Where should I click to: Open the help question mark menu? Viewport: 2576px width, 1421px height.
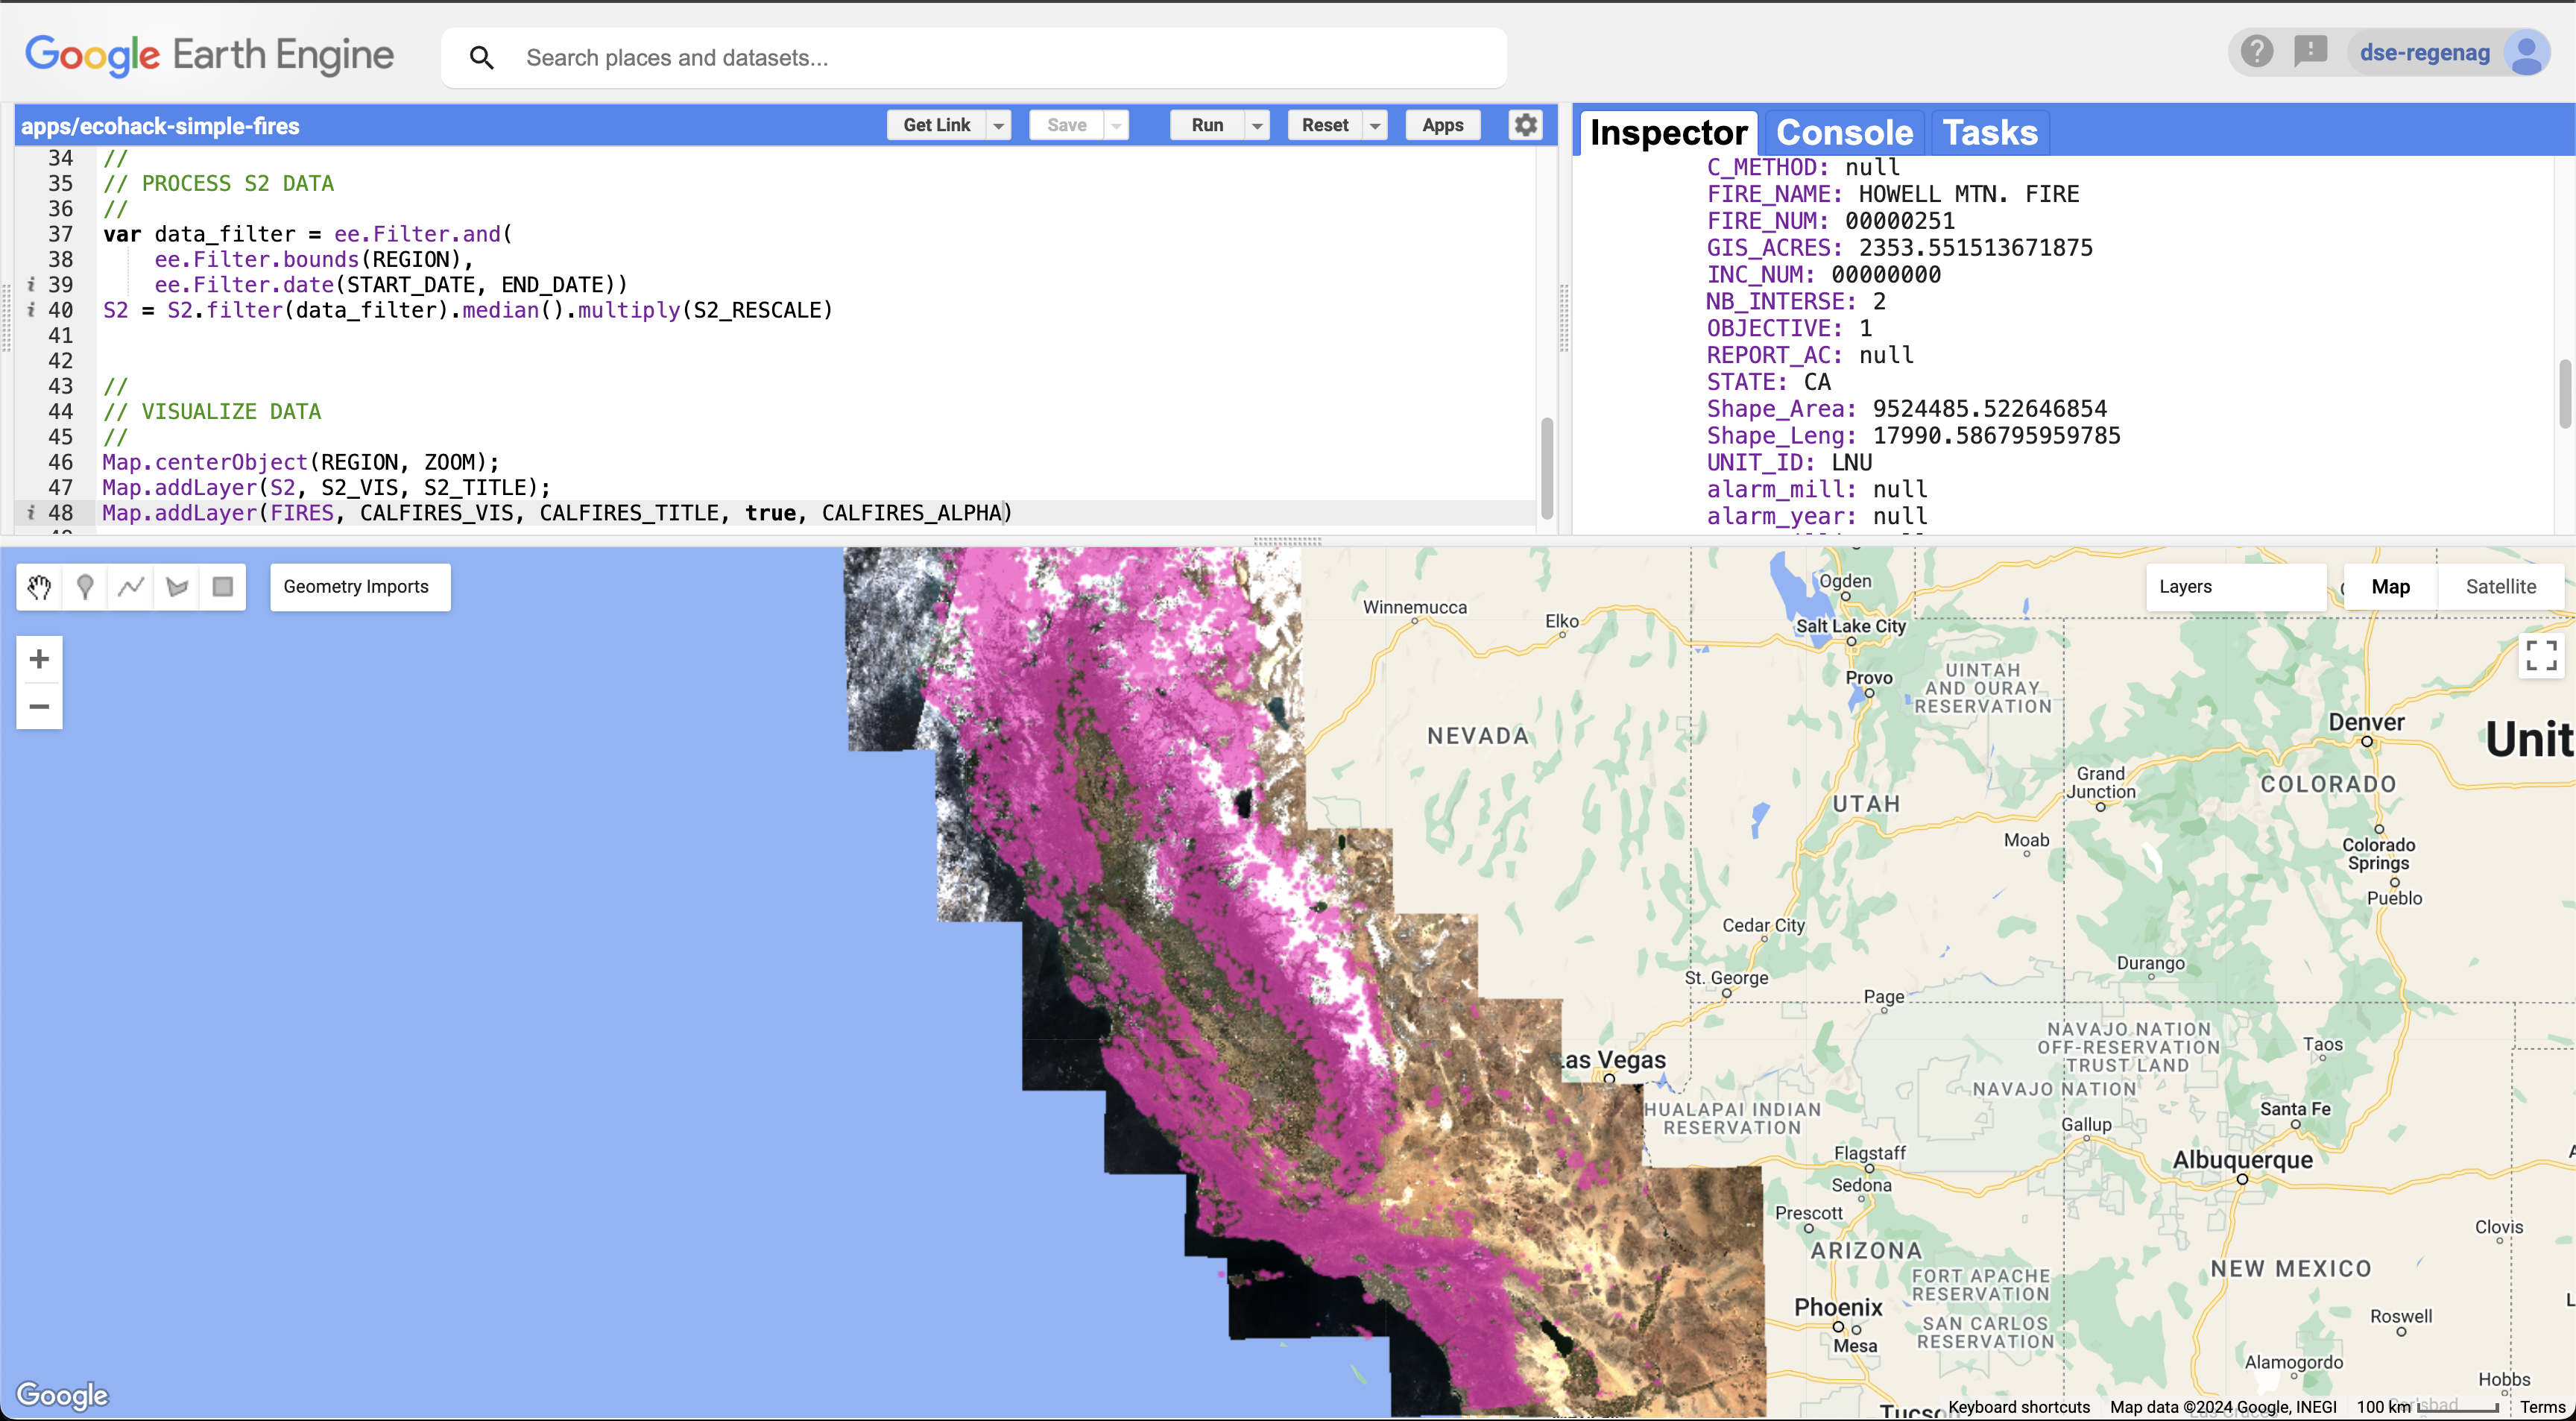[2256, 51]
